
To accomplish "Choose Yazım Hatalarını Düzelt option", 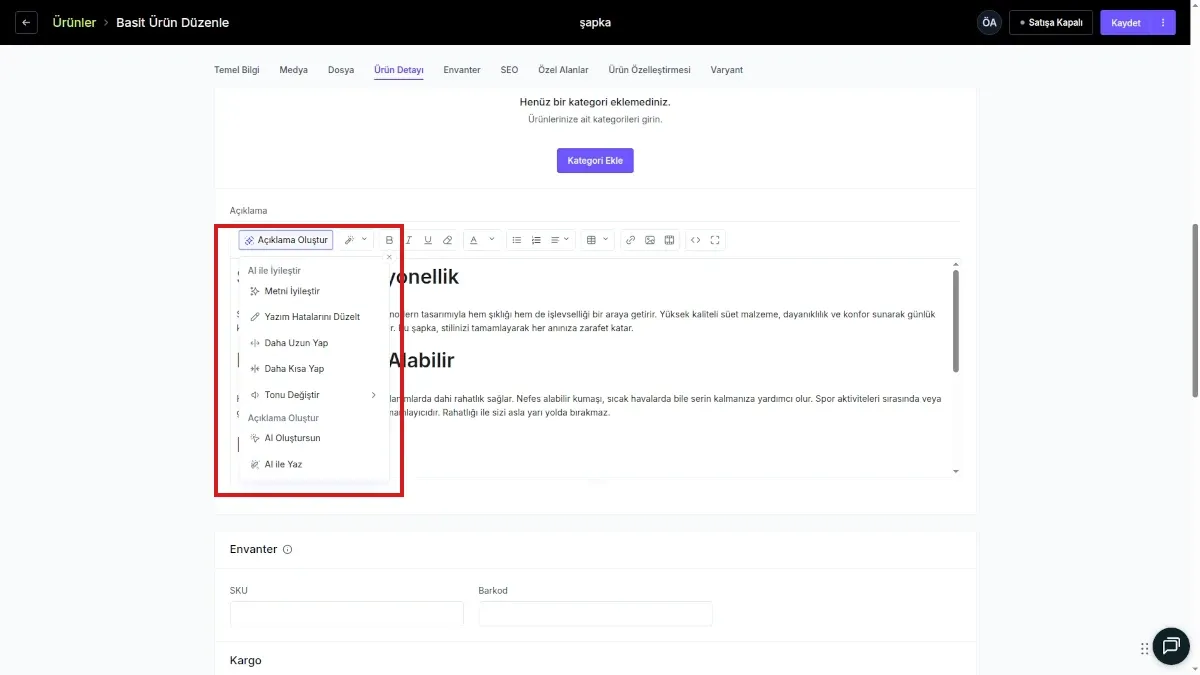I will point(311,317).
